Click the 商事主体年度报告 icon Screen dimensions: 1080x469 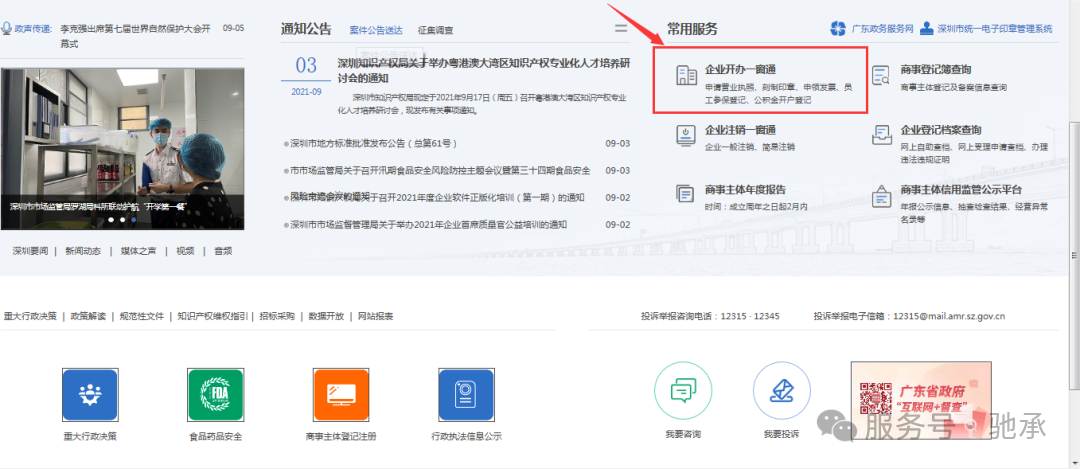coord(686,193)
